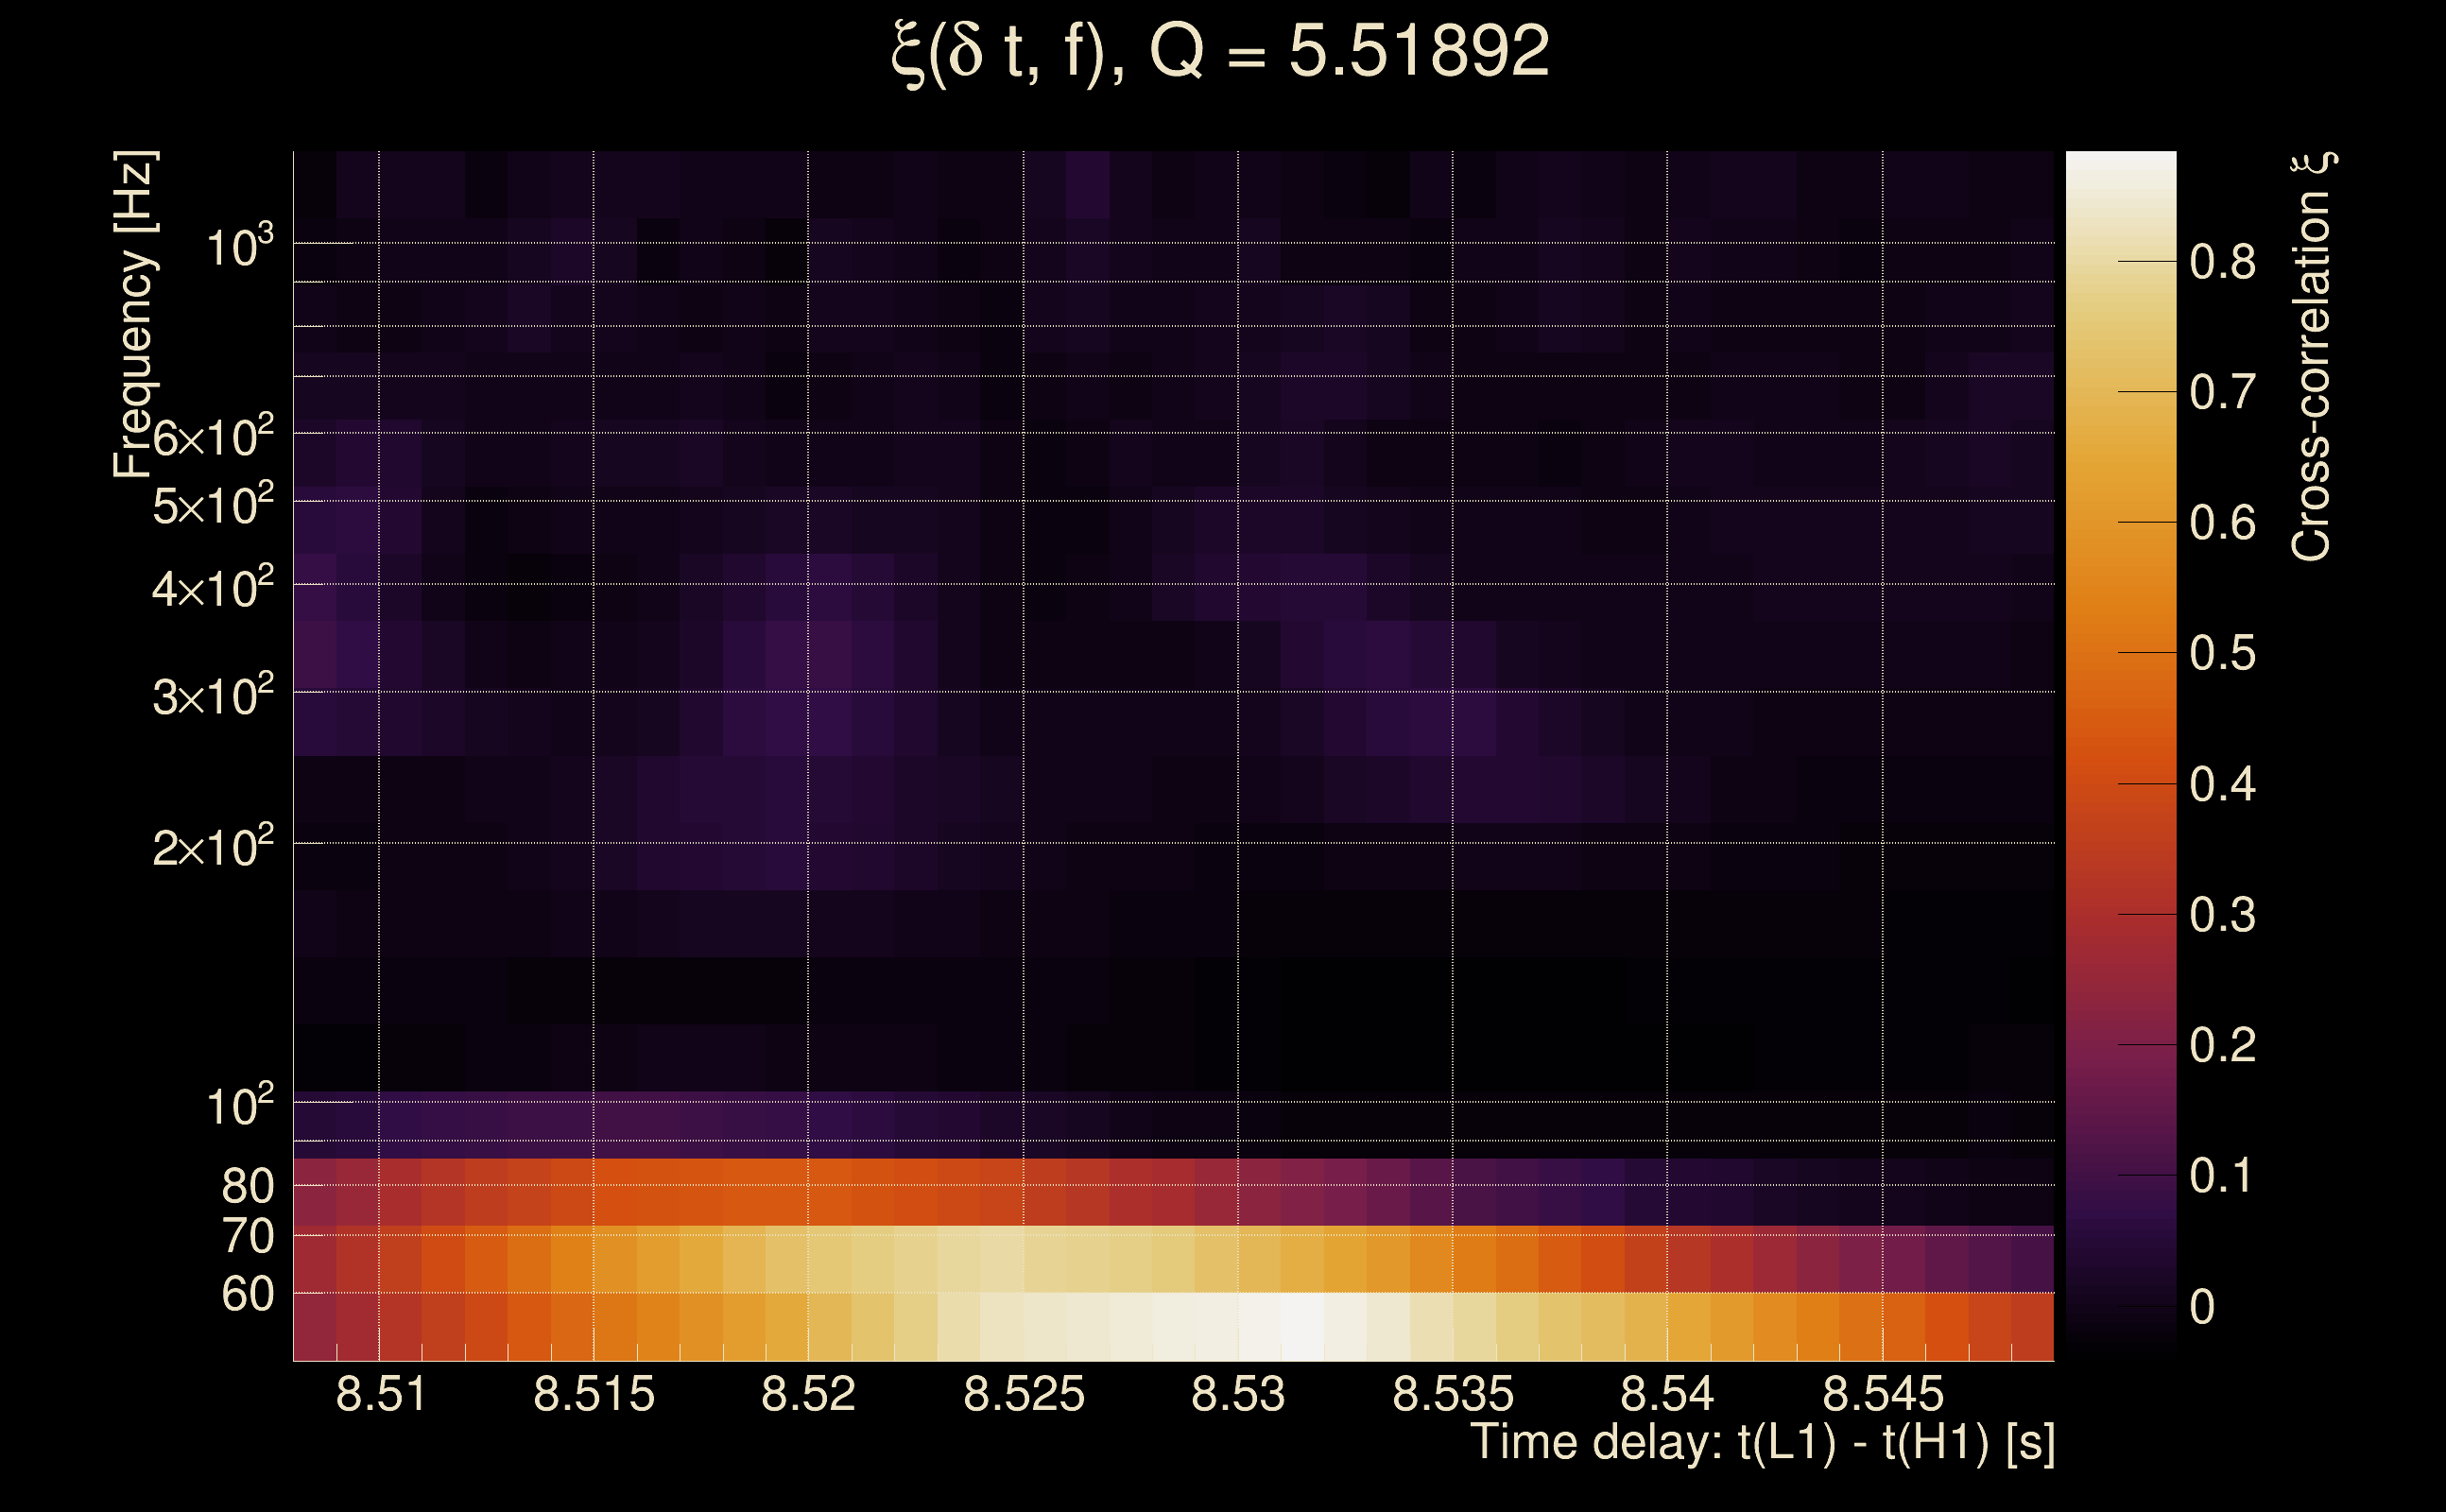Image resolution: width=2446 pixels, height=1512 pixels.
Task: Click the 80 Hz tick label
Action: (247, 1186)
